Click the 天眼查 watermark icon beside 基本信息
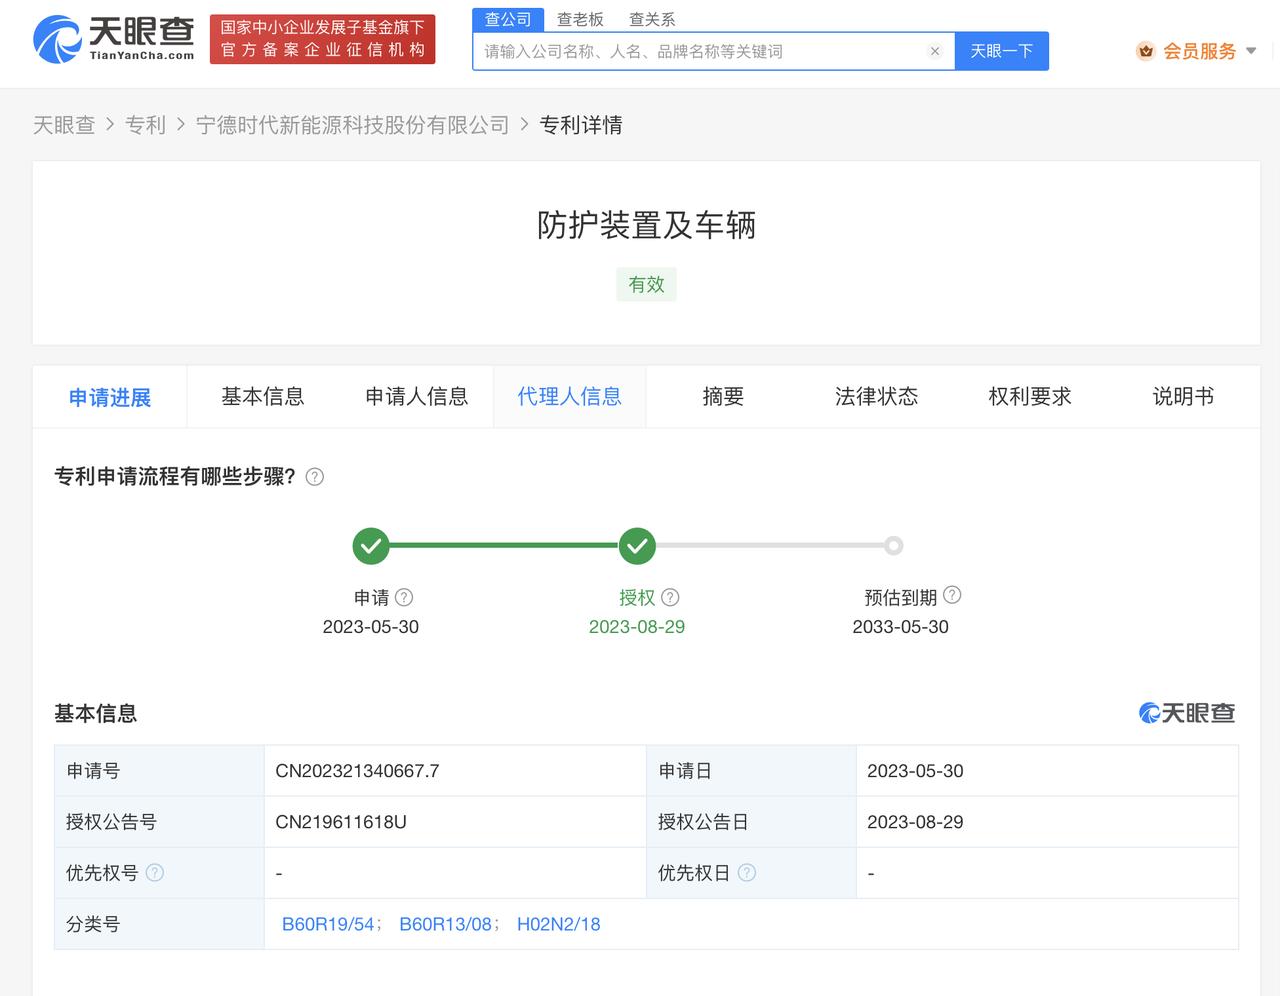The image size is (1280, 996). (x=1148, y=713)
